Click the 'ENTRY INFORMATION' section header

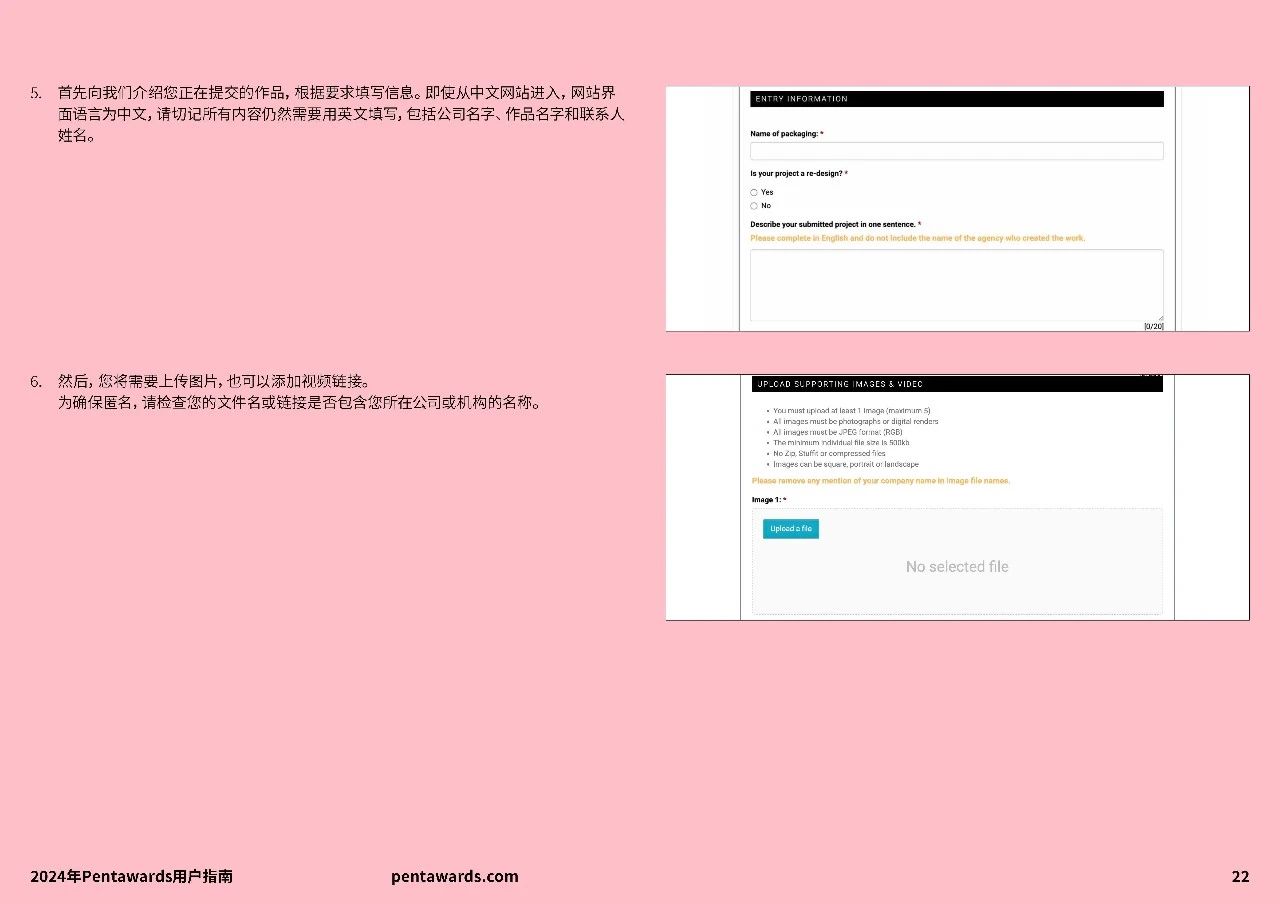[x=957, y=99]
